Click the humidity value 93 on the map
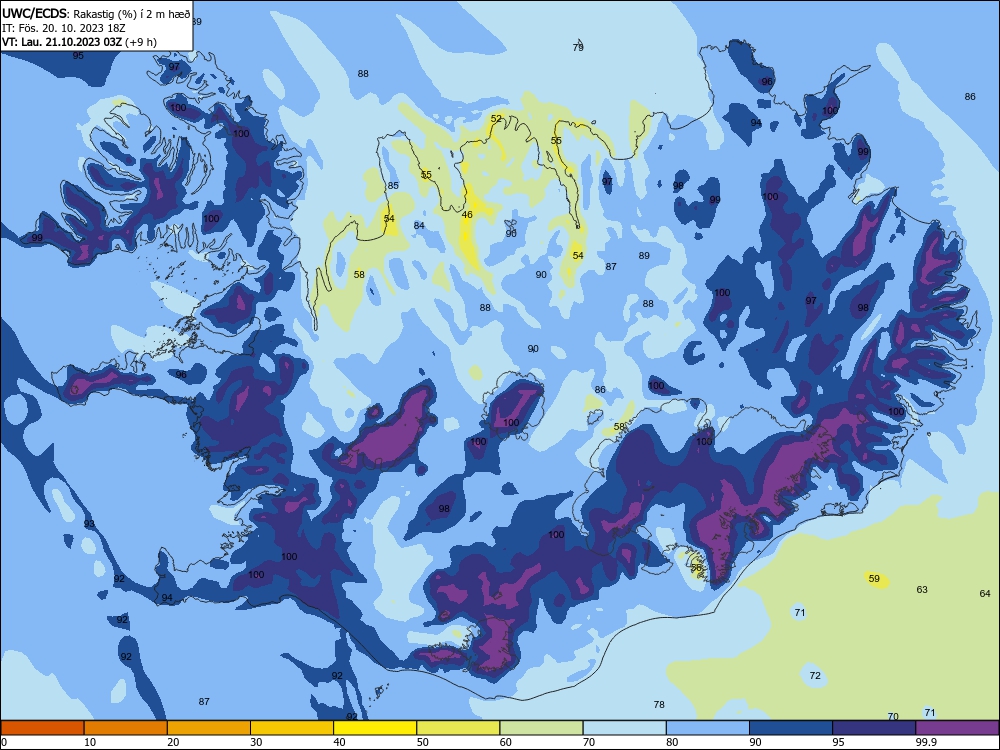Screen dimensions: 1000x750 tap(89, 524)
